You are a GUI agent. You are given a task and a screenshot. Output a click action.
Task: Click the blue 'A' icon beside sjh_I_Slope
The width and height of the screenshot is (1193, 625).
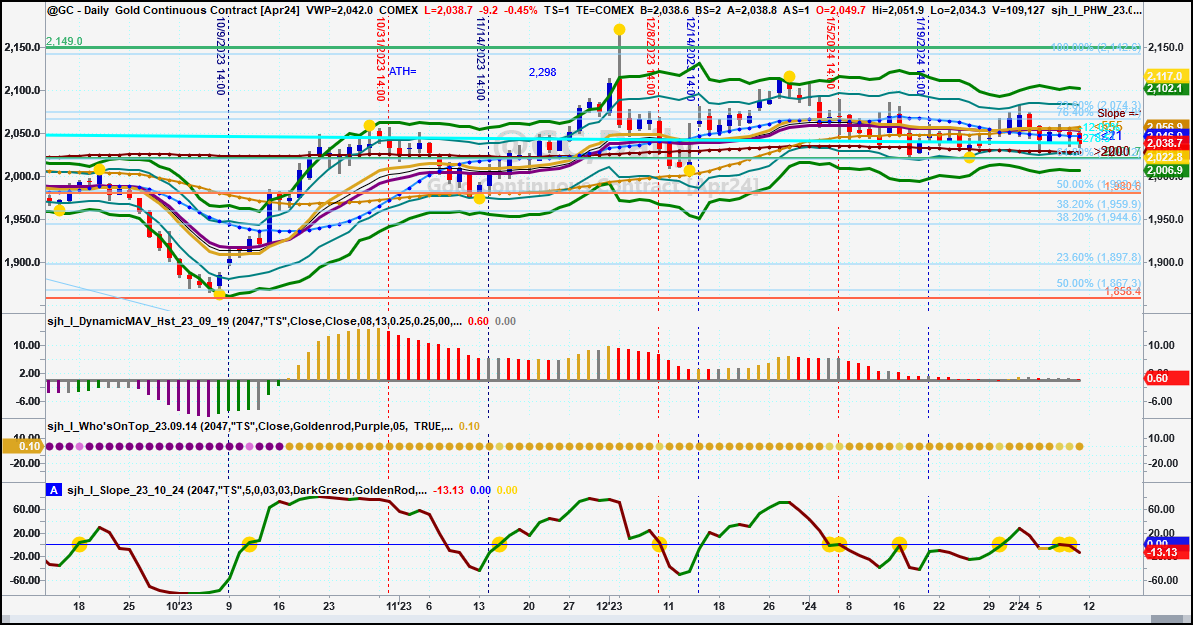[x=54, y=490]
